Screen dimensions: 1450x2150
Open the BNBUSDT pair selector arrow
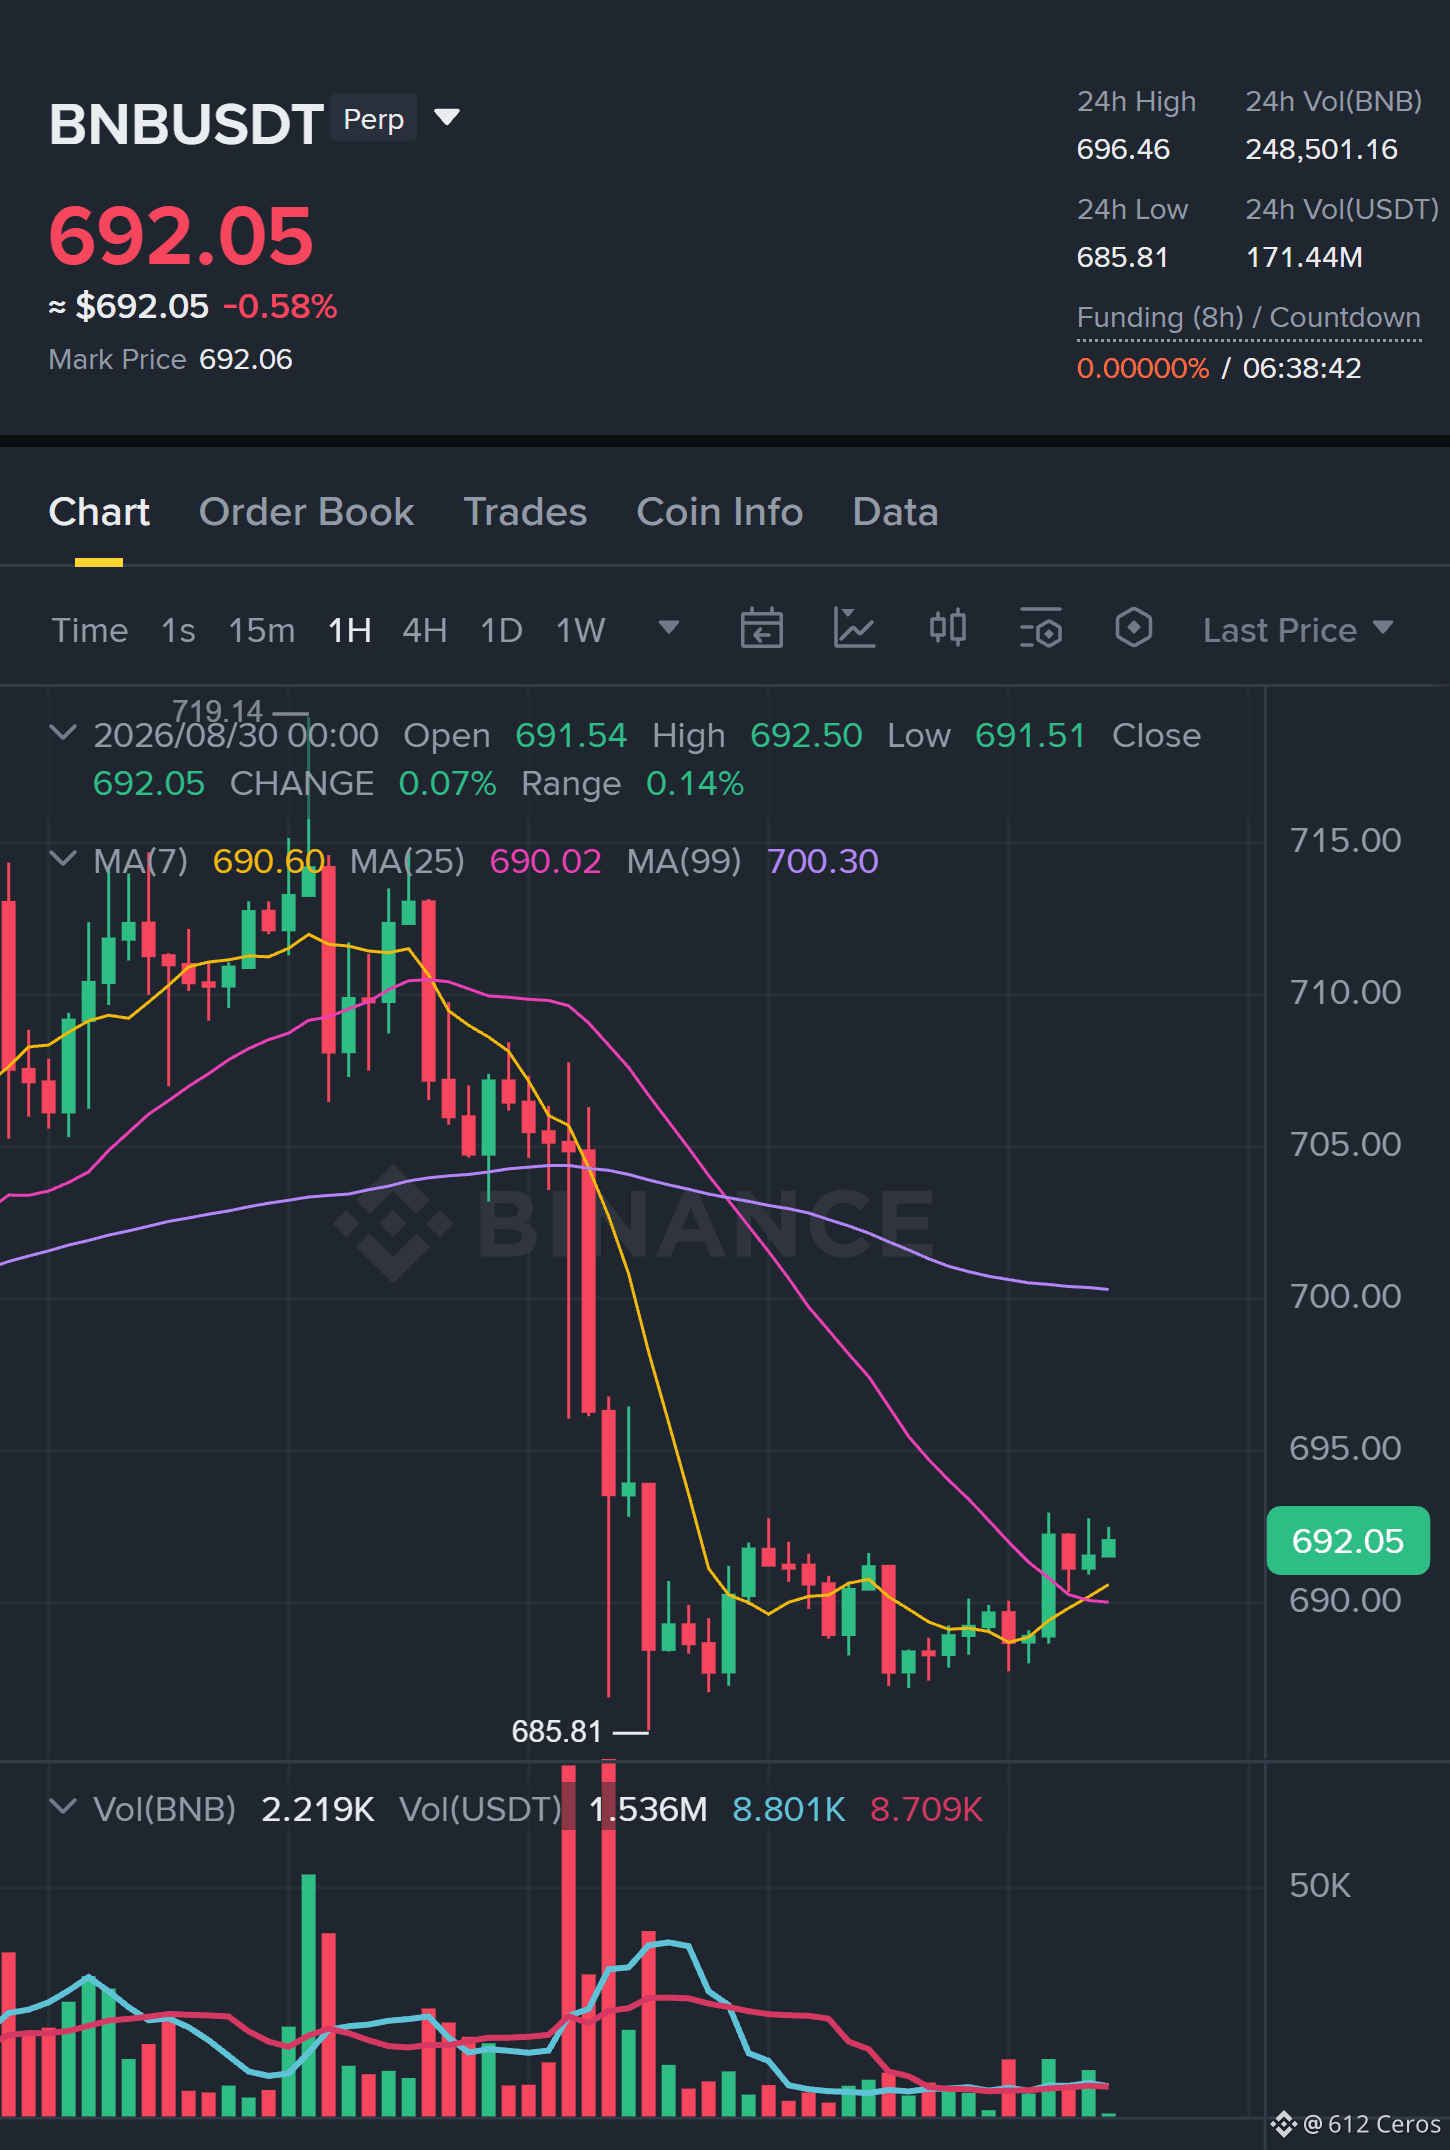tap(447, 118)
